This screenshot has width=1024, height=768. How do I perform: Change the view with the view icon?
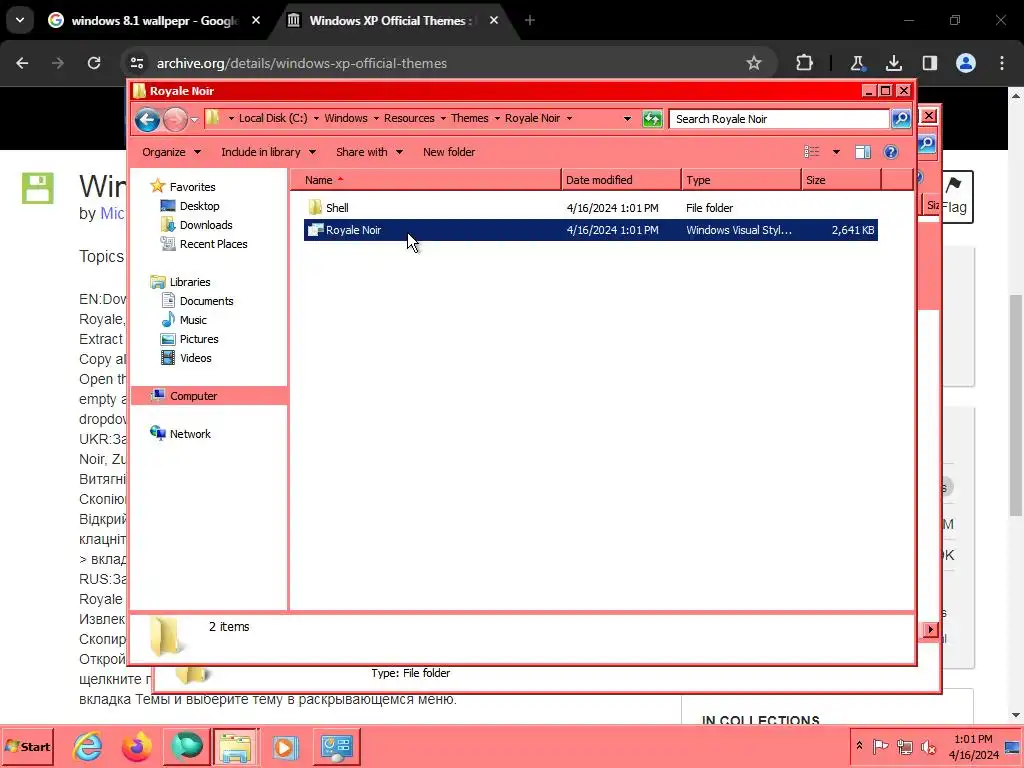812,152
